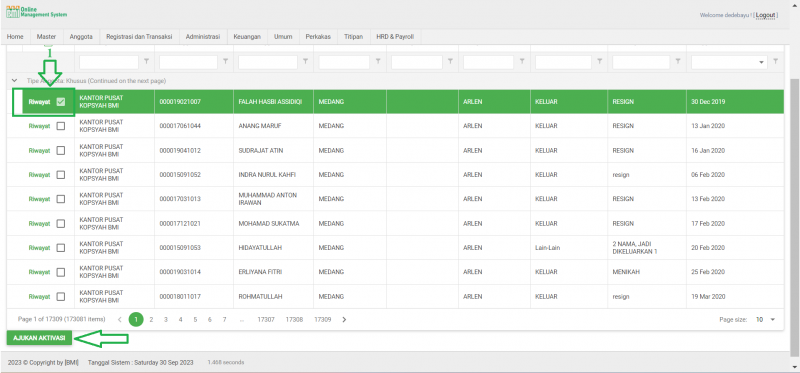
Task: Click the filter box above RESIGN reason column
Action: point(641,62)
